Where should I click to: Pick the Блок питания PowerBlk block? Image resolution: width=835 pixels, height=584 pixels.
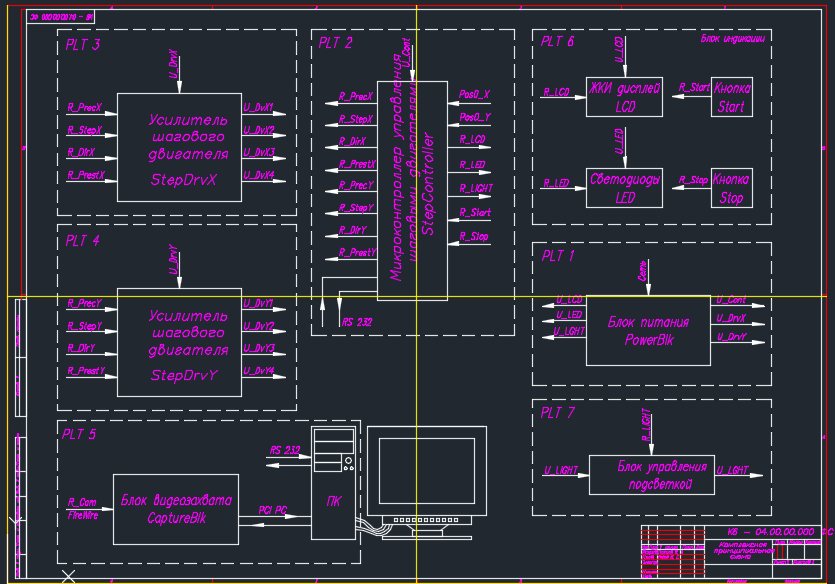click(648, 331)
